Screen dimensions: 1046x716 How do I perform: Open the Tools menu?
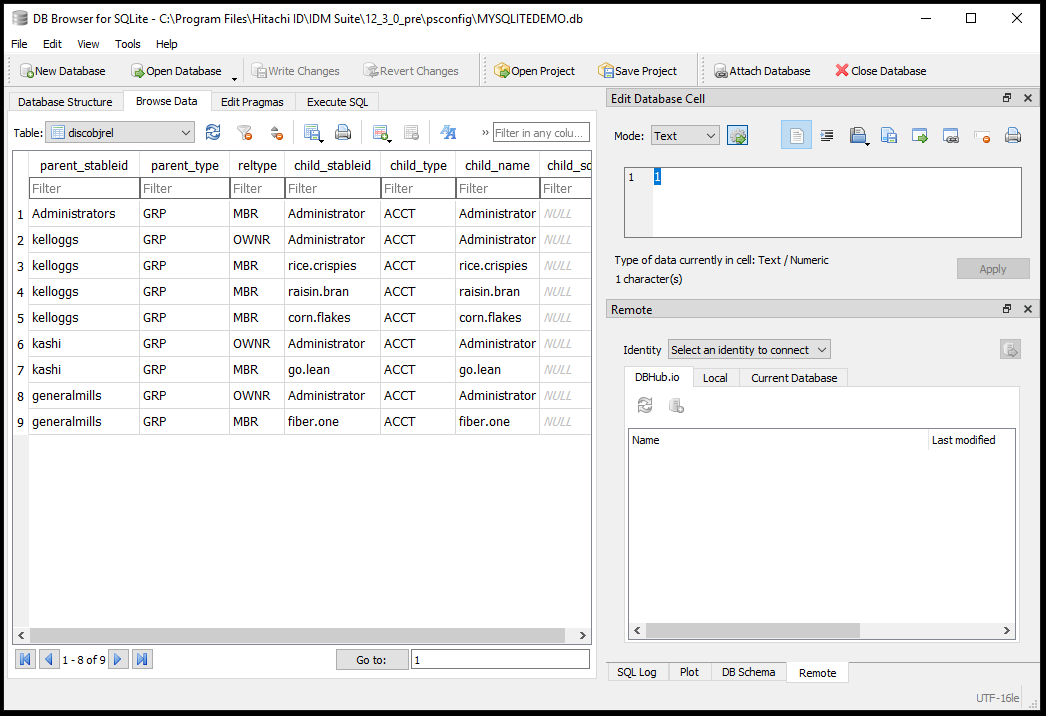128,44
